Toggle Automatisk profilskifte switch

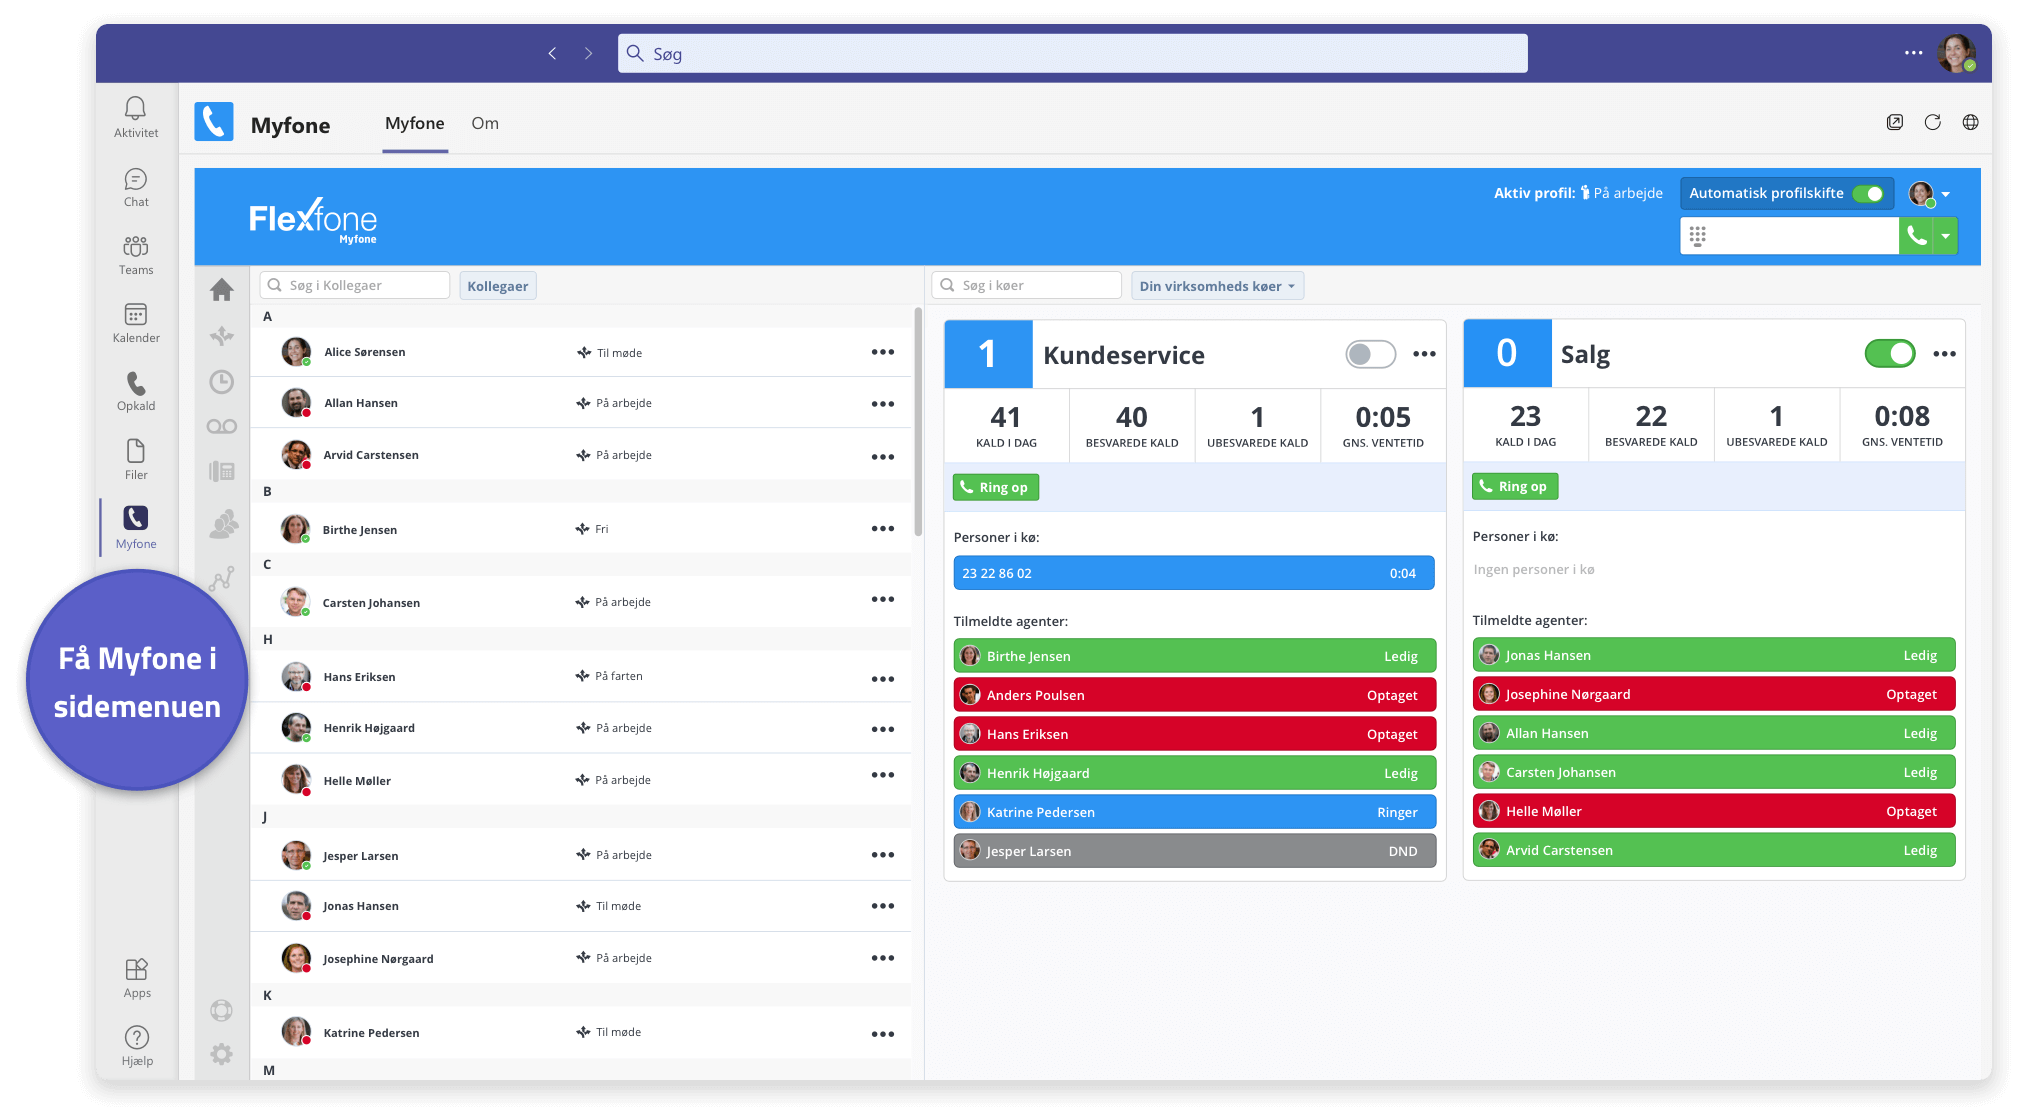pos(1867,194)
